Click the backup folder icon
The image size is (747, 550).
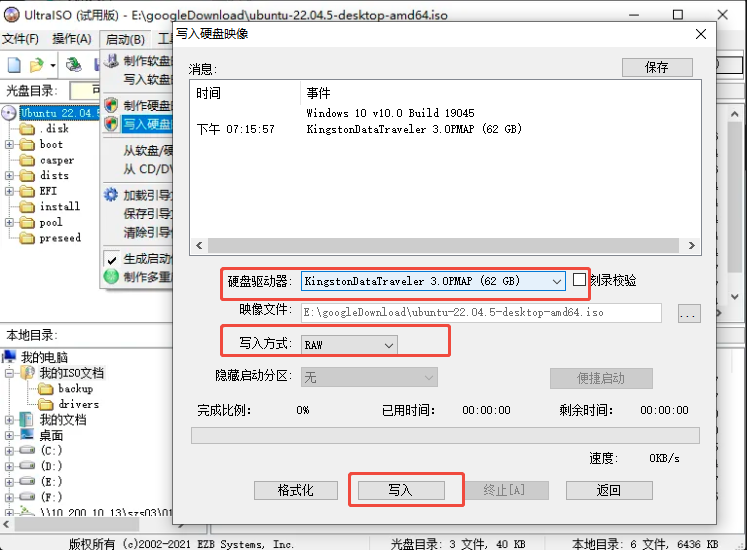pos(46,389)
